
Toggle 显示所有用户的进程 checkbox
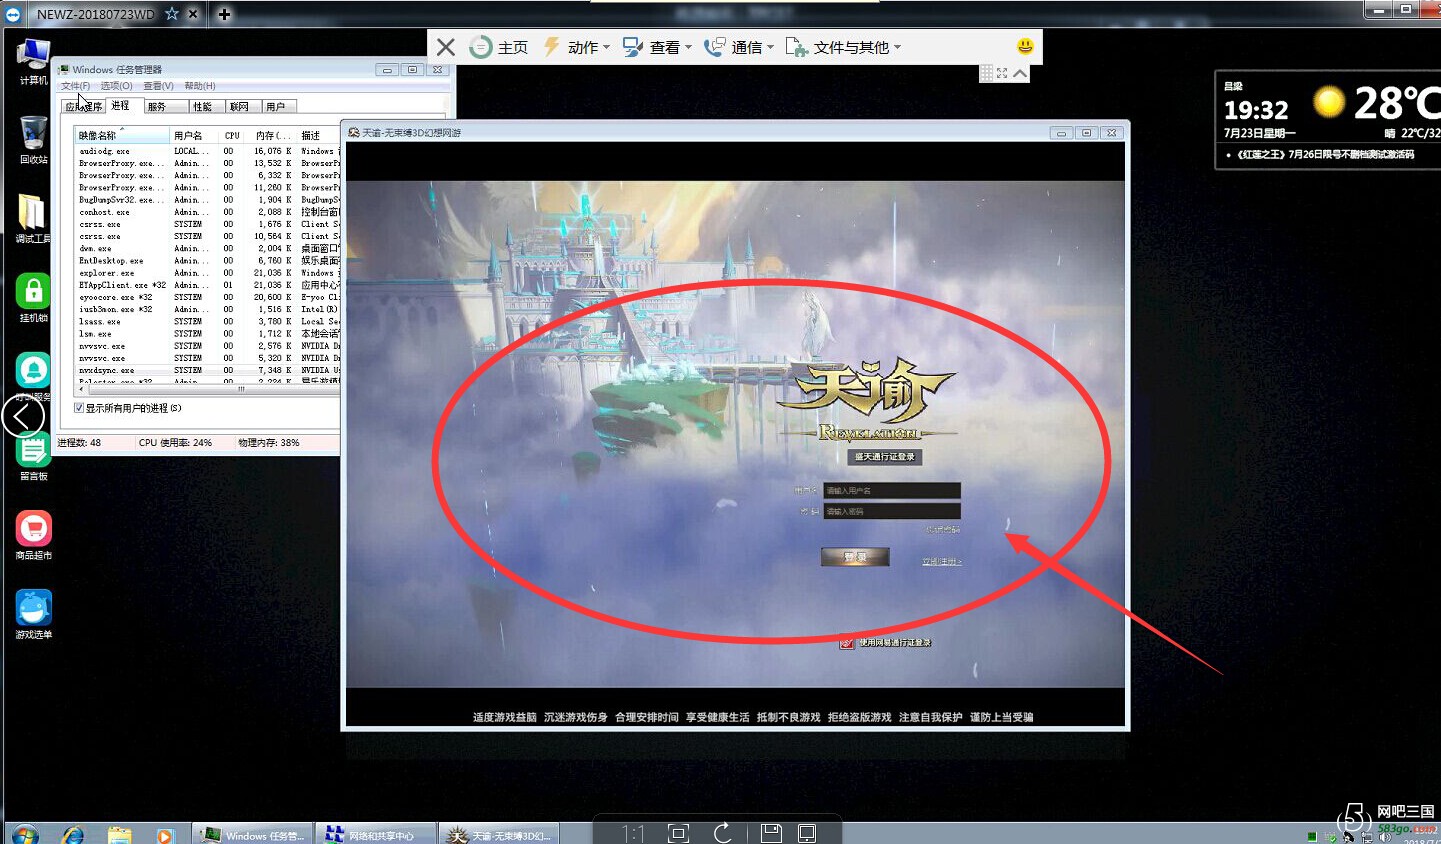pyautogui.click(x=79, y=408)
